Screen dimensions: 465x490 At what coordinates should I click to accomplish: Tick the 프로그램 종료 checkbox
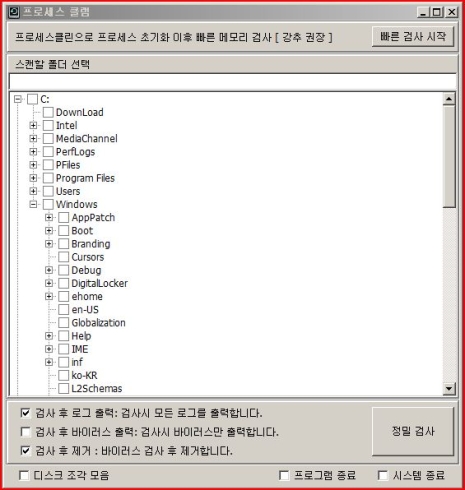(284, 475)
